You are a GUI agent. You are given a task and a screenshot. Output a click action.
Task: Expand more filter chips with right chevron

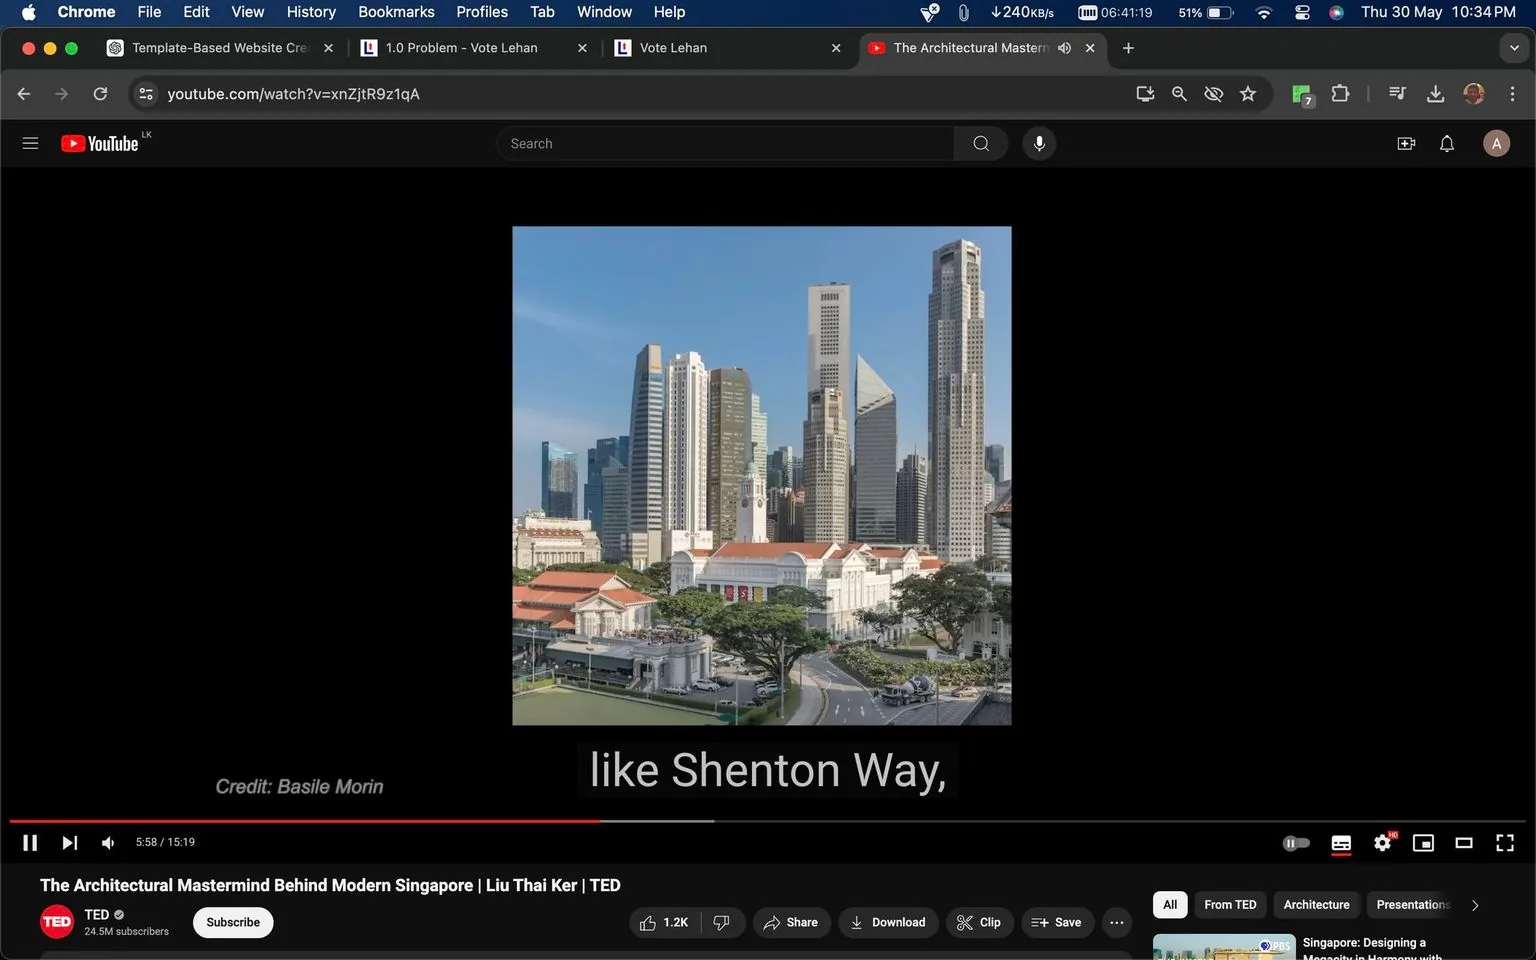tap(1474, 904)
